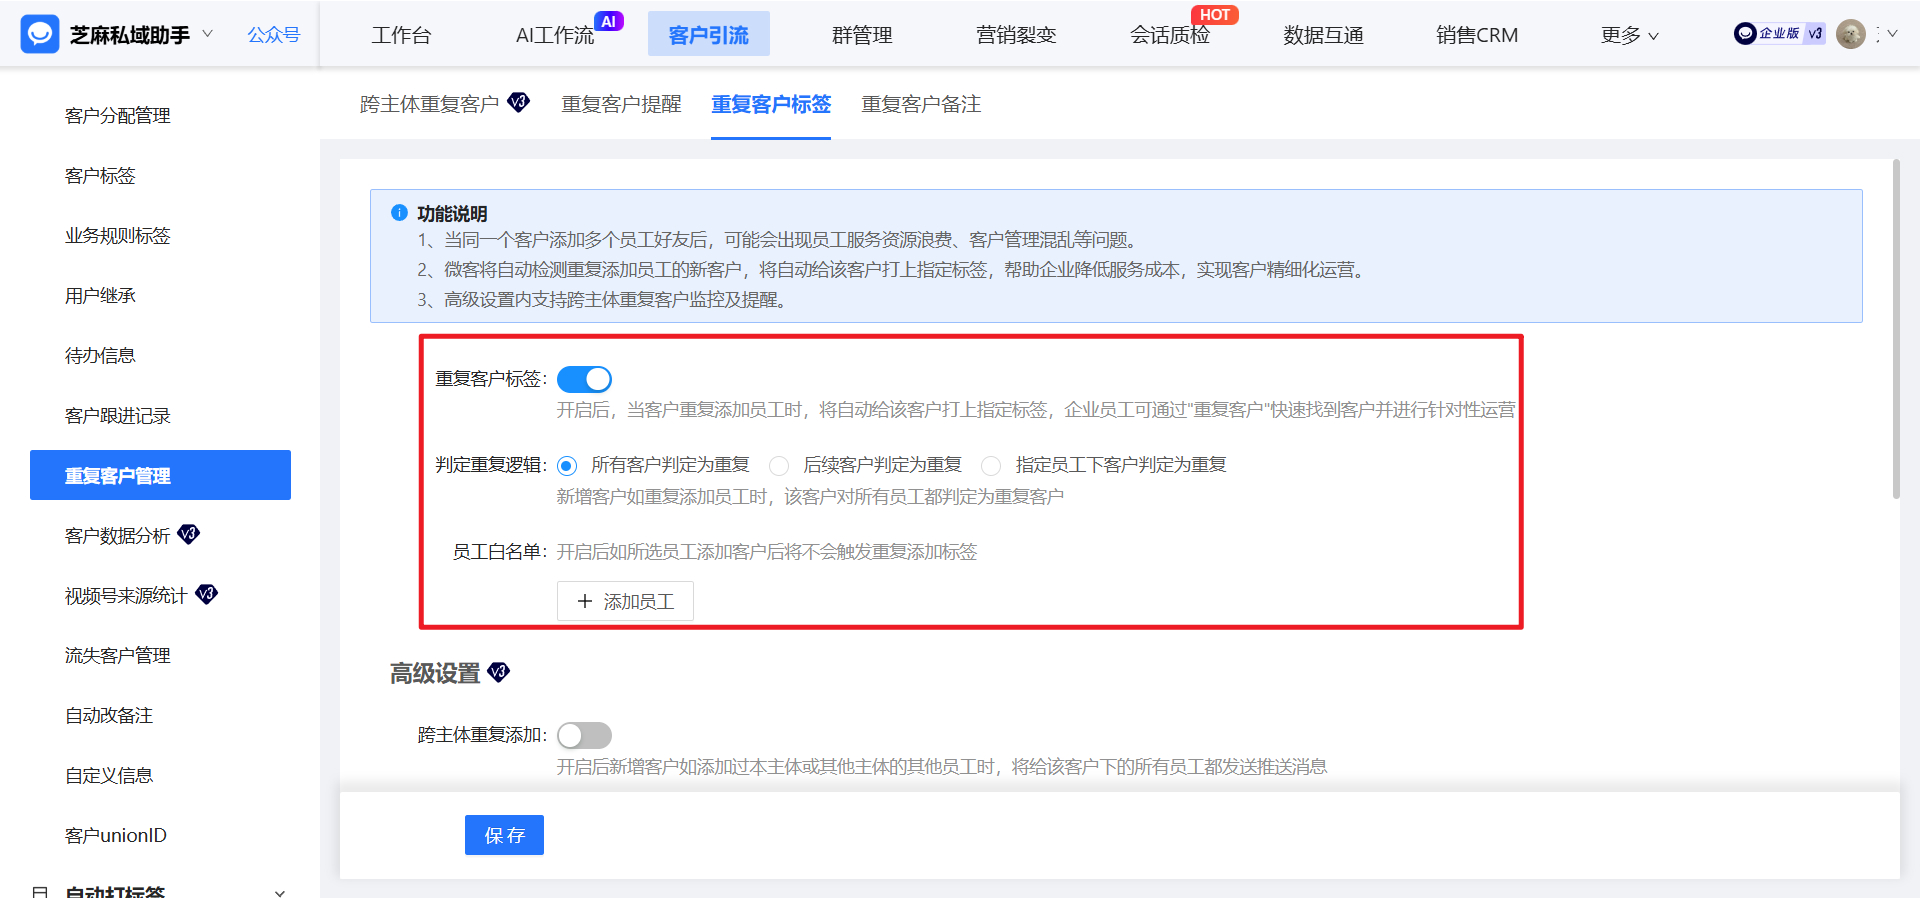The height and width of the screenshot is (898, 1920).
Task: Toggle the 重复客户标签 switch off
Action: [x=584, y=379]
